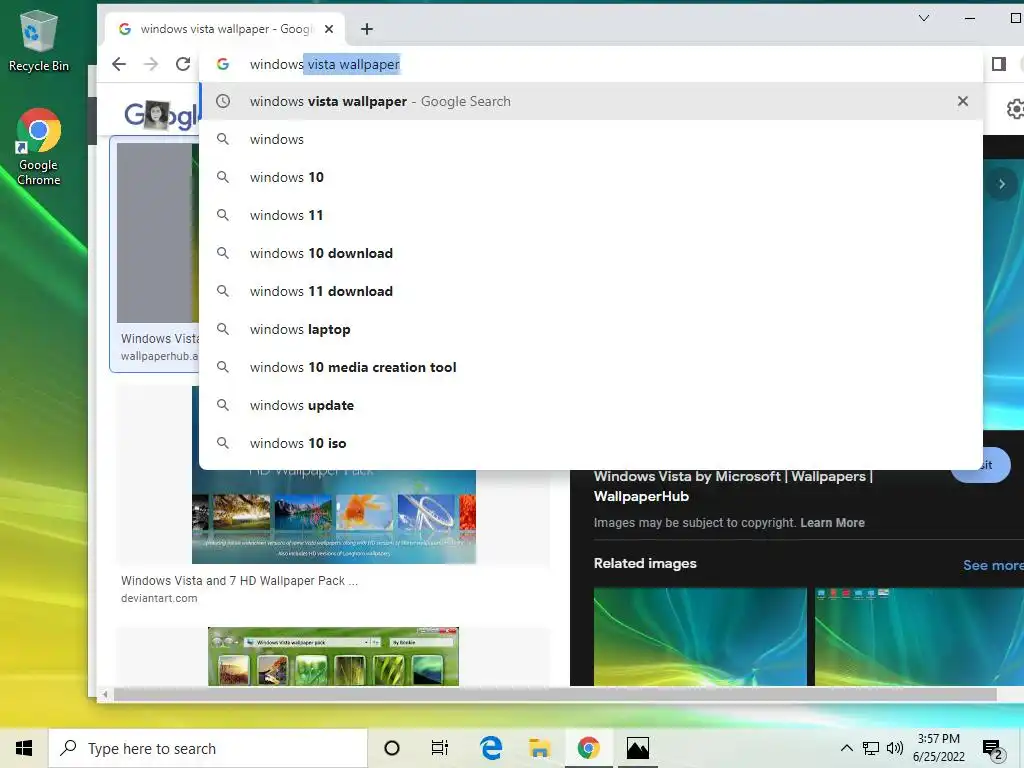This screenshot has height=768, width=1024.
Task: Open Task View on the taskbar
Action: (x=440, y=748)
